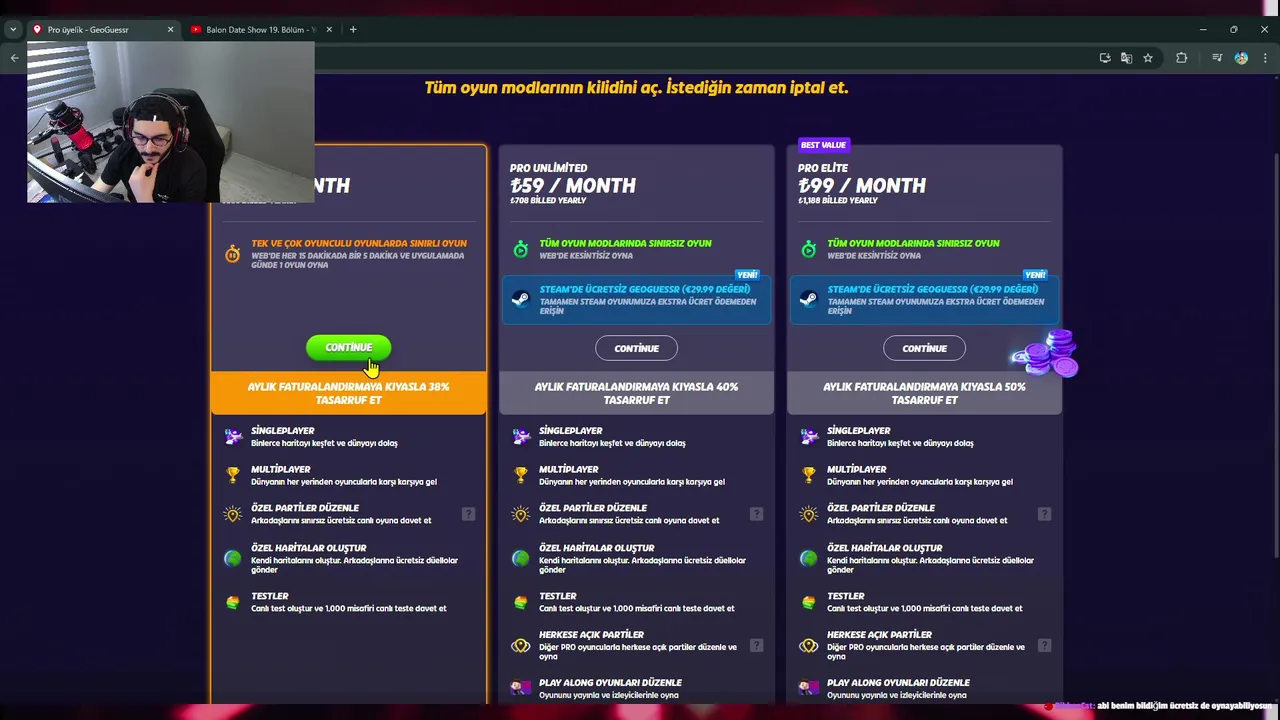The image size is (1280, 720).
Task: Click the Özel Haritalar globe icon in first plan
Action: tap(233, 558)
